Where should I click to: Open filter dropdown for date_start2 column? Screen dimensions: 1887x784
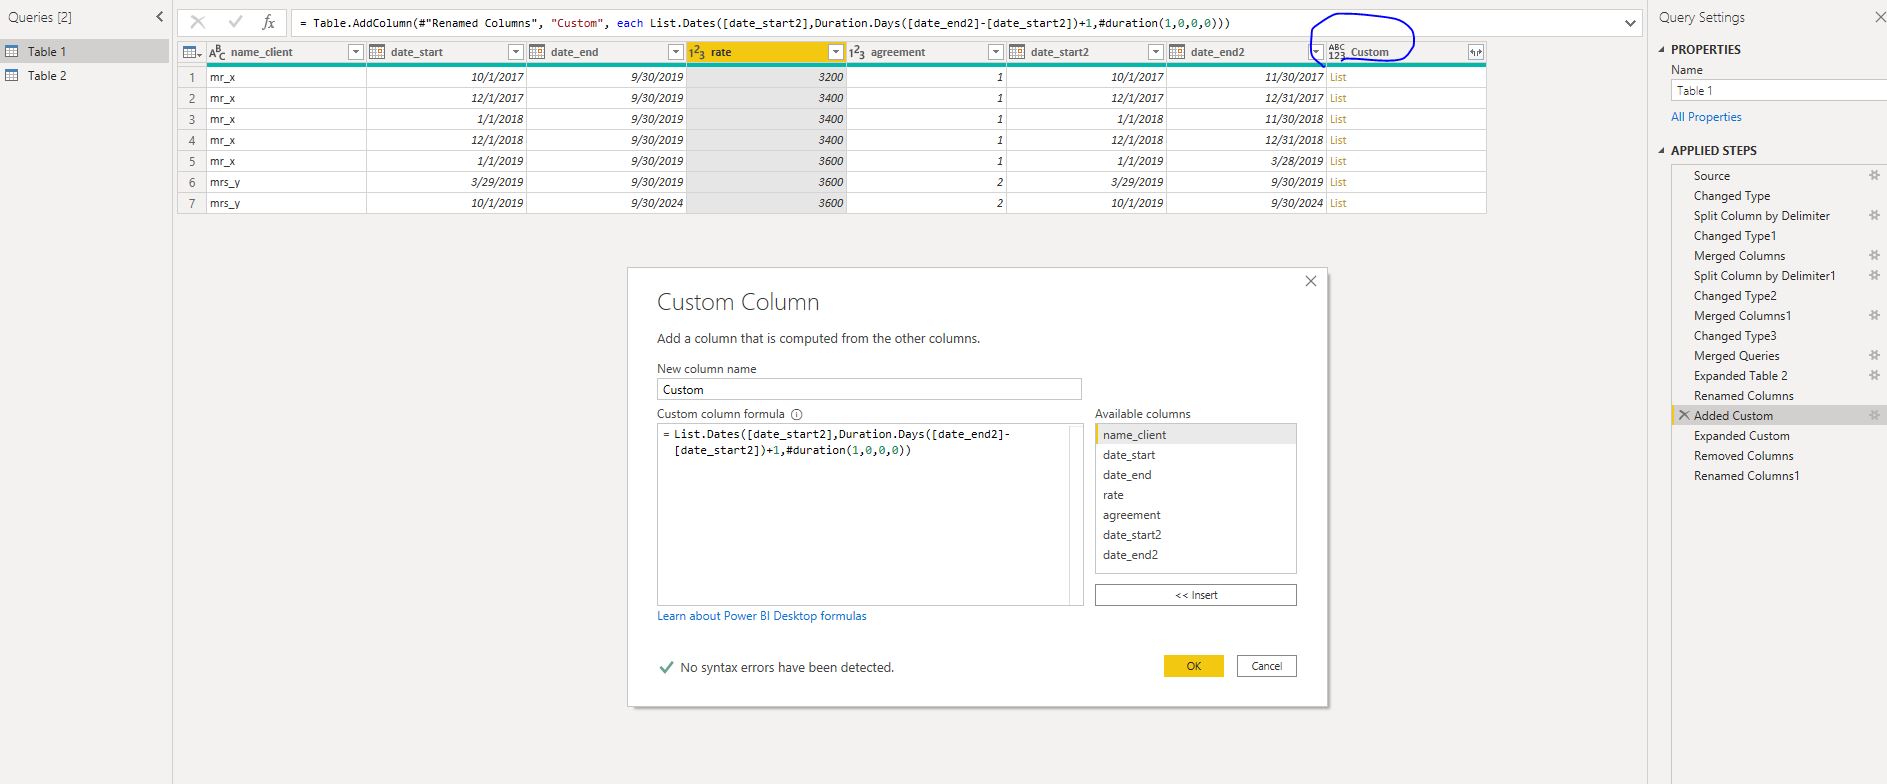click(1155, 52)
